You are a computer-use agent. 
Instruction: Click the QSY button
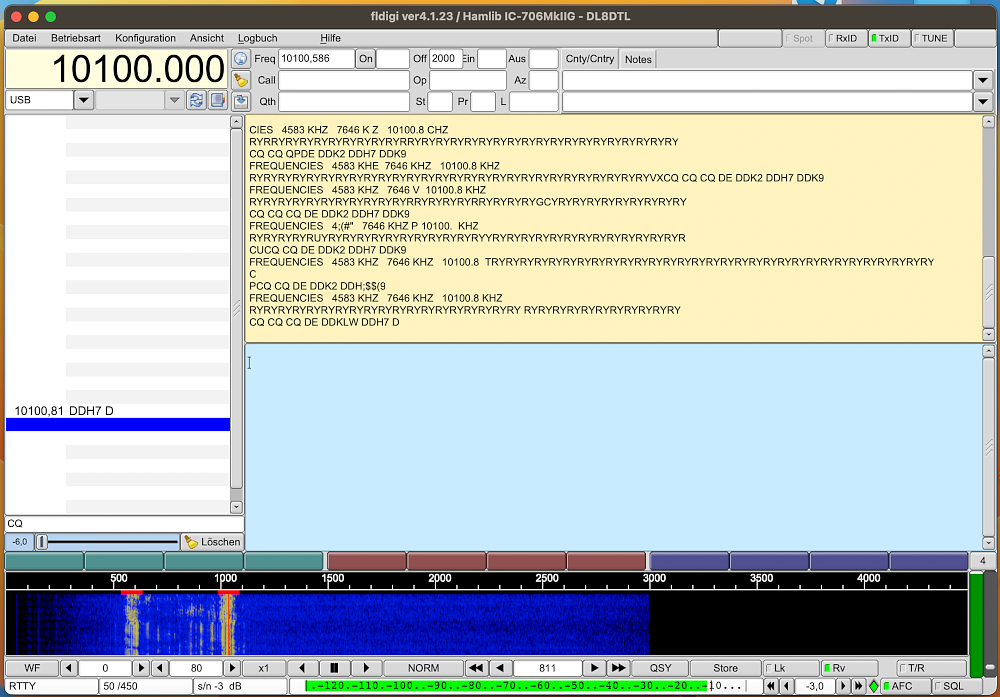click(x=660, y=668)
